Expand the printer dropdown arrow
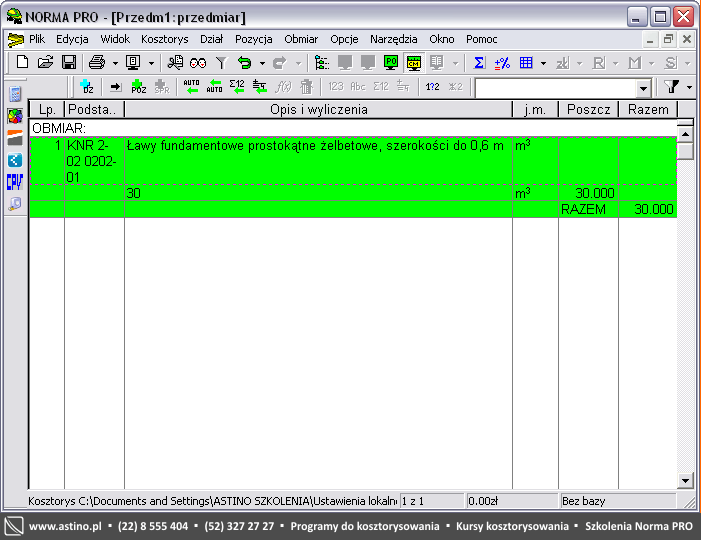Image resolution: width=701 pixels, height=540 pixels. point(115,63)
